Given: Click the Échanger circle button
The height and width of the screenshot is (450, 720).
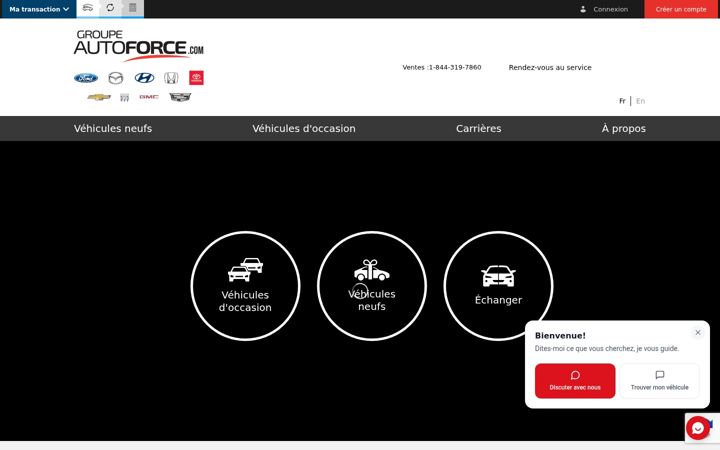Looking at the screenshot, I should point(498,286).
